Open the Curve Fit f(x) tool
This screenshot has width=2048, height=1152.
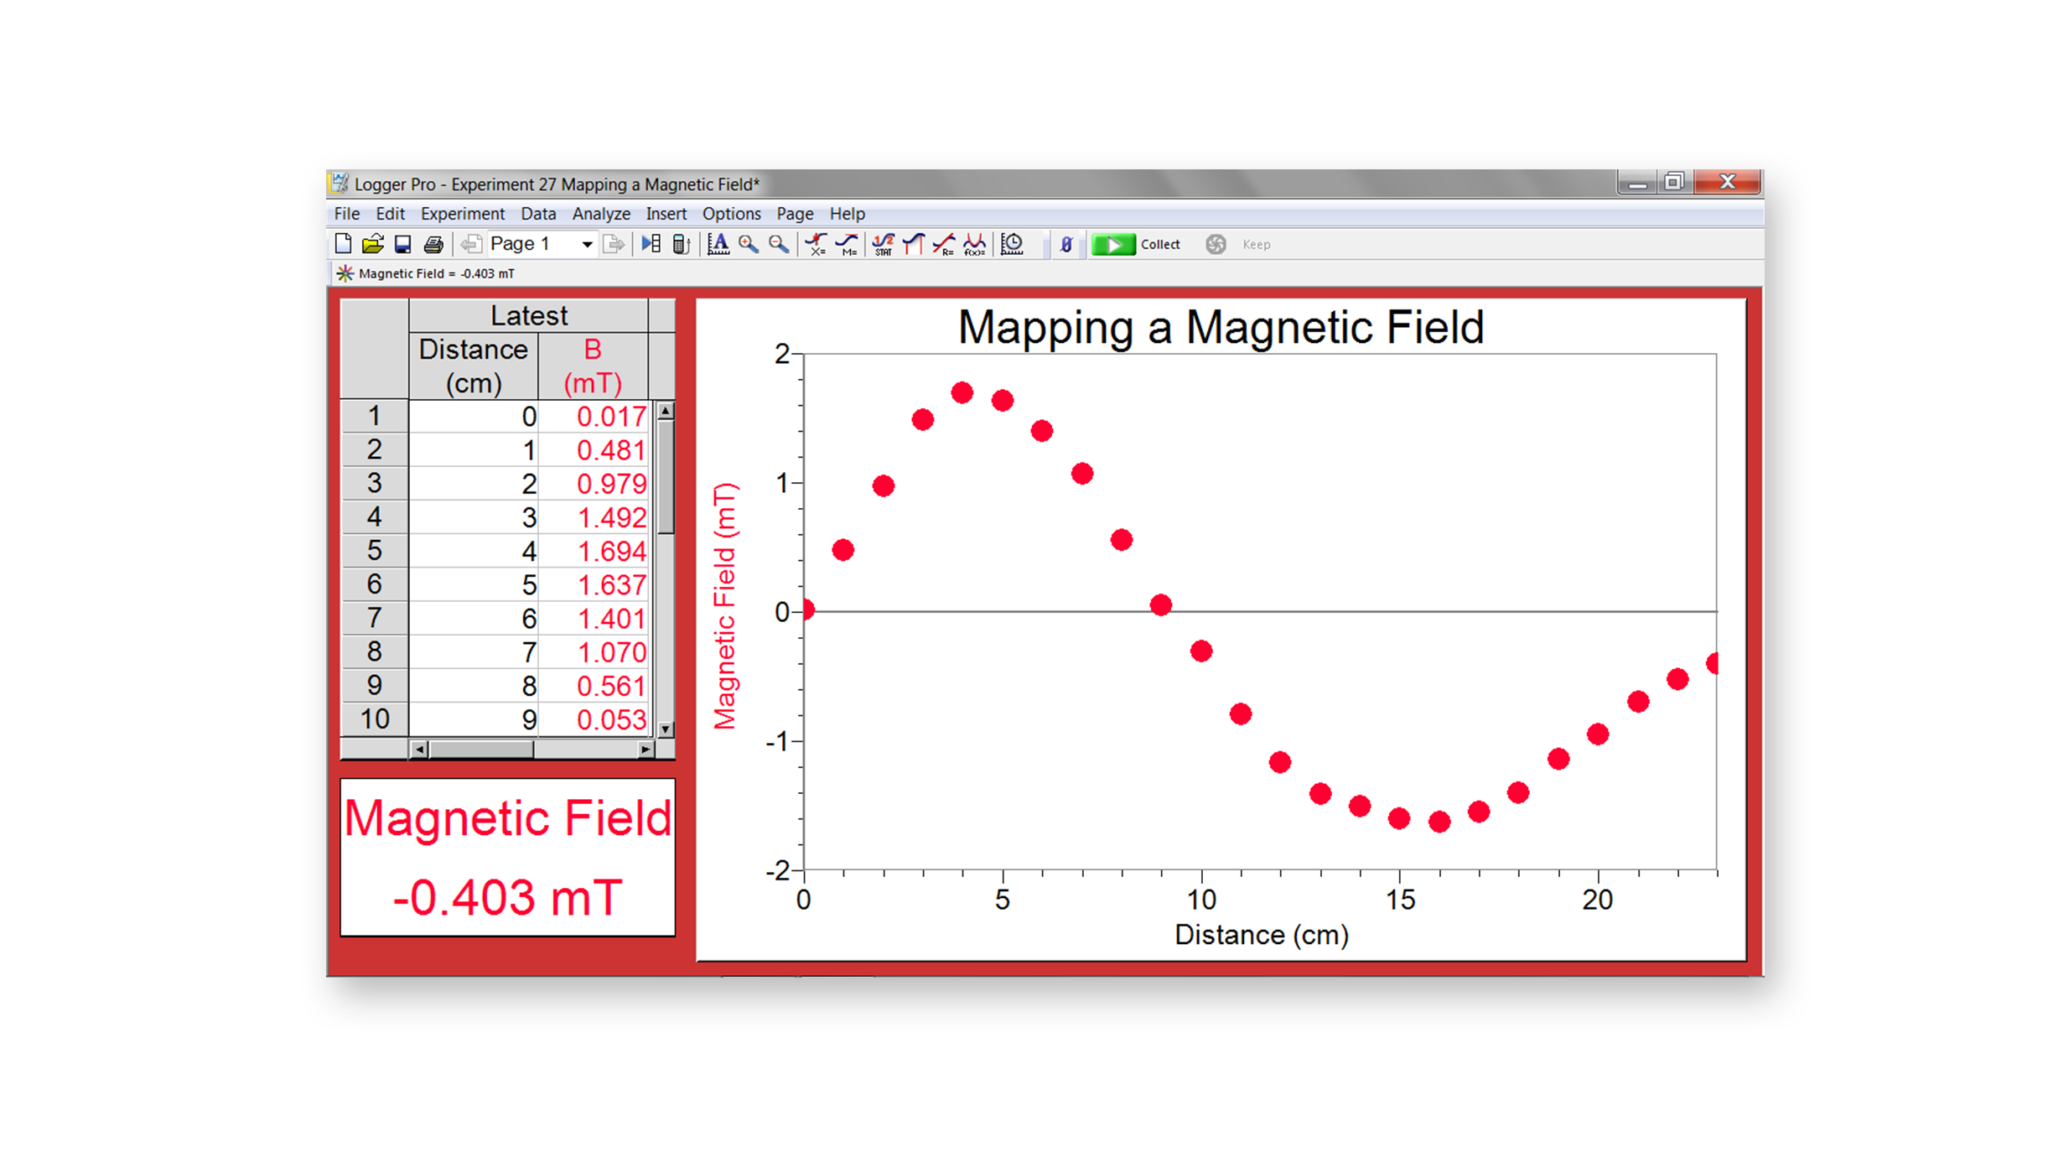click(975, 244)
